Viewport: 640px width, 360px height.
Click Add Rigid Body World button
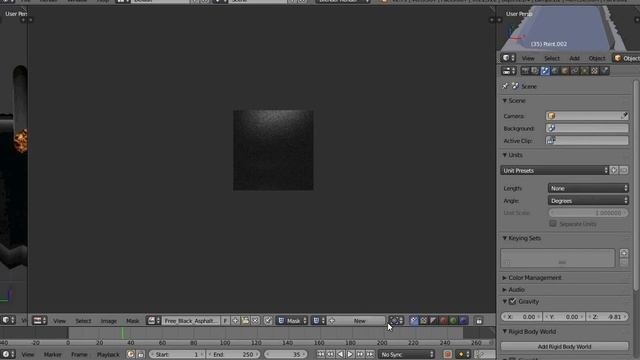564,346
